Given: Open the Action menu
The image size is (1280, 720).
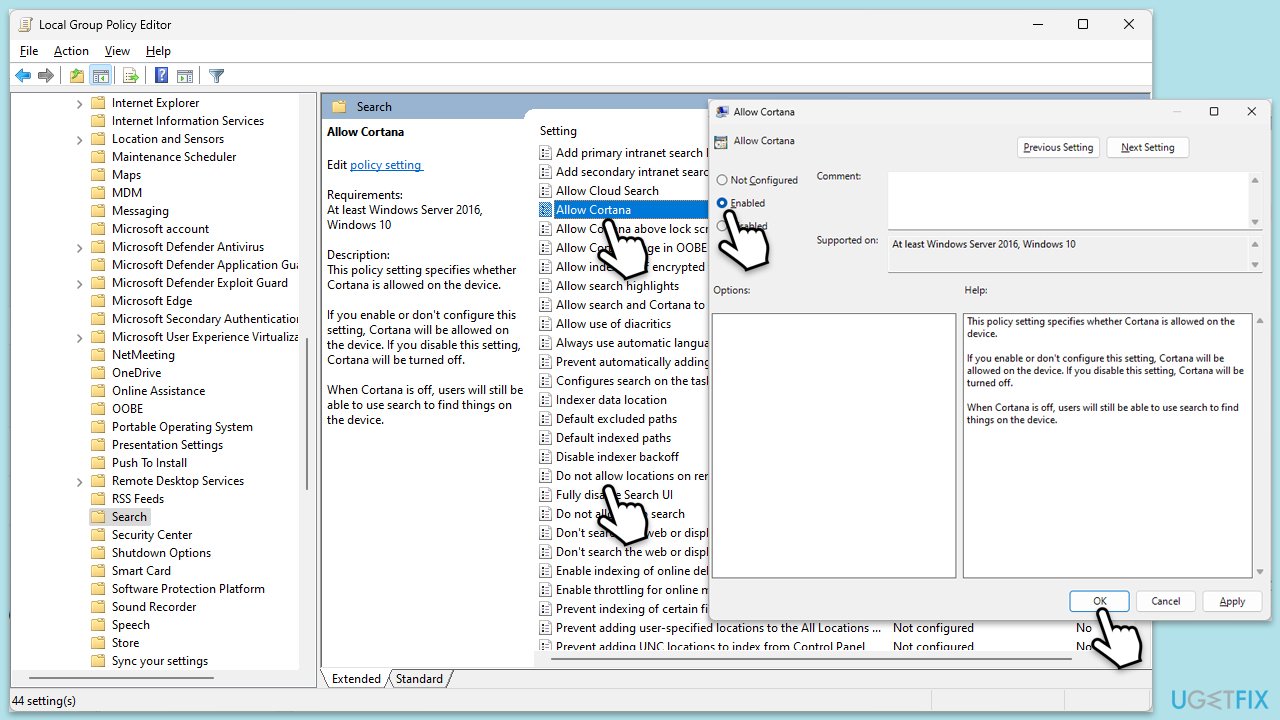Looking at the screenshot, I should (x=71, y=51).
